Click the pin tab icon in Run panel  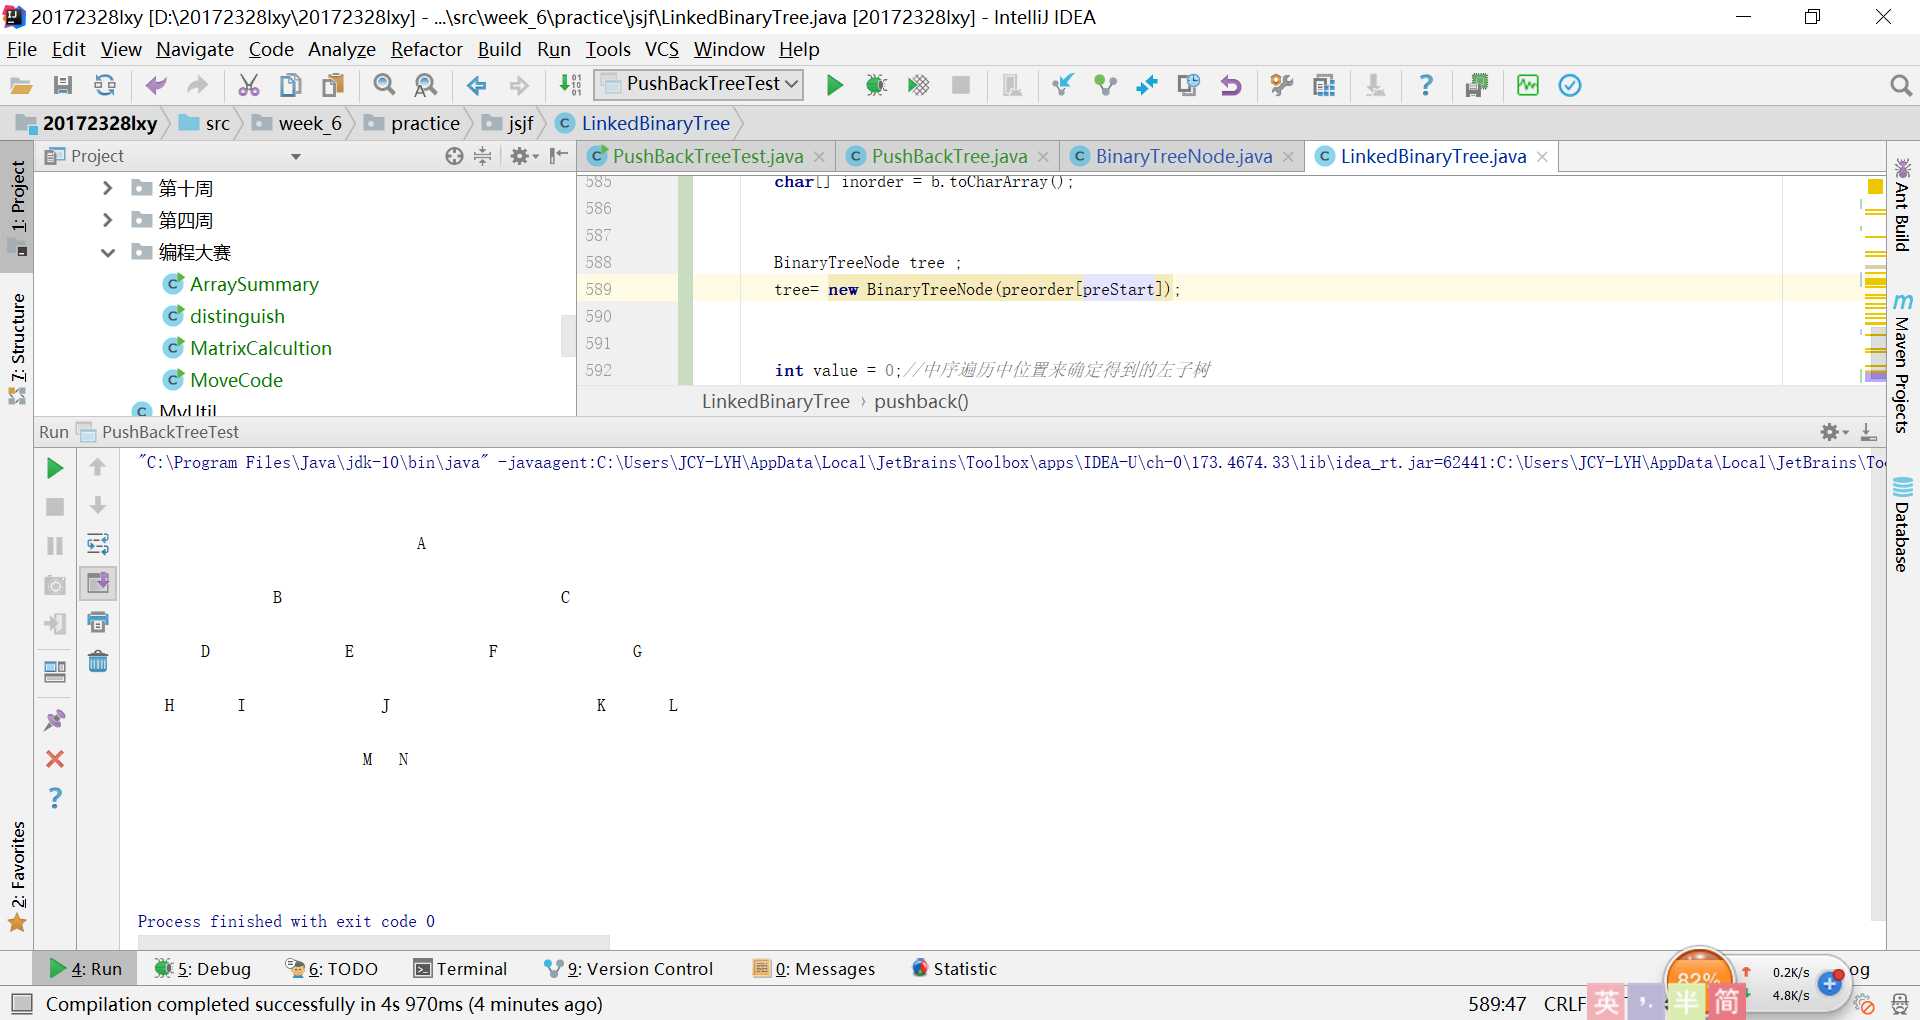pos(55,720)
